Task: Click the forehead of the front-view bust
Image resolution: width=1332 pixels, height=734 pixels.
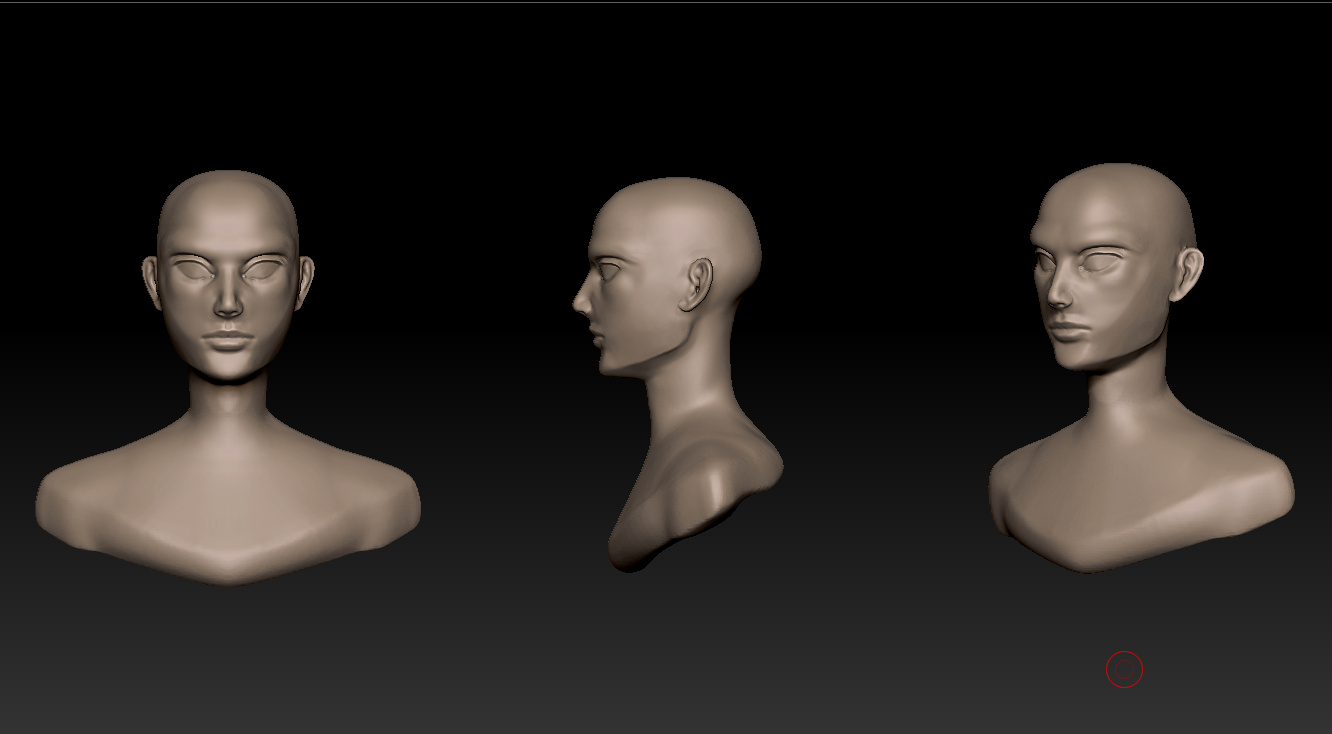Action: [227, 215]
